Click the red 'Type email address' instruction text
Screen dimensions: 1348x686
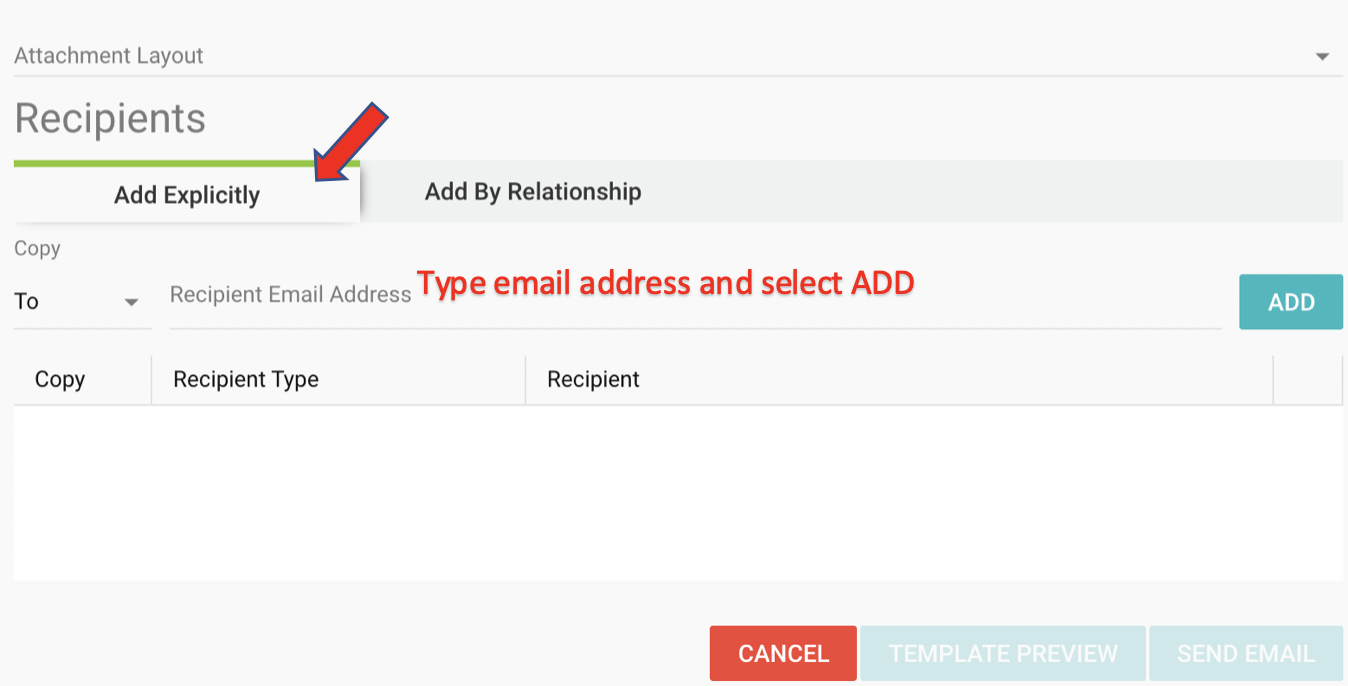[x=665, y=284]
